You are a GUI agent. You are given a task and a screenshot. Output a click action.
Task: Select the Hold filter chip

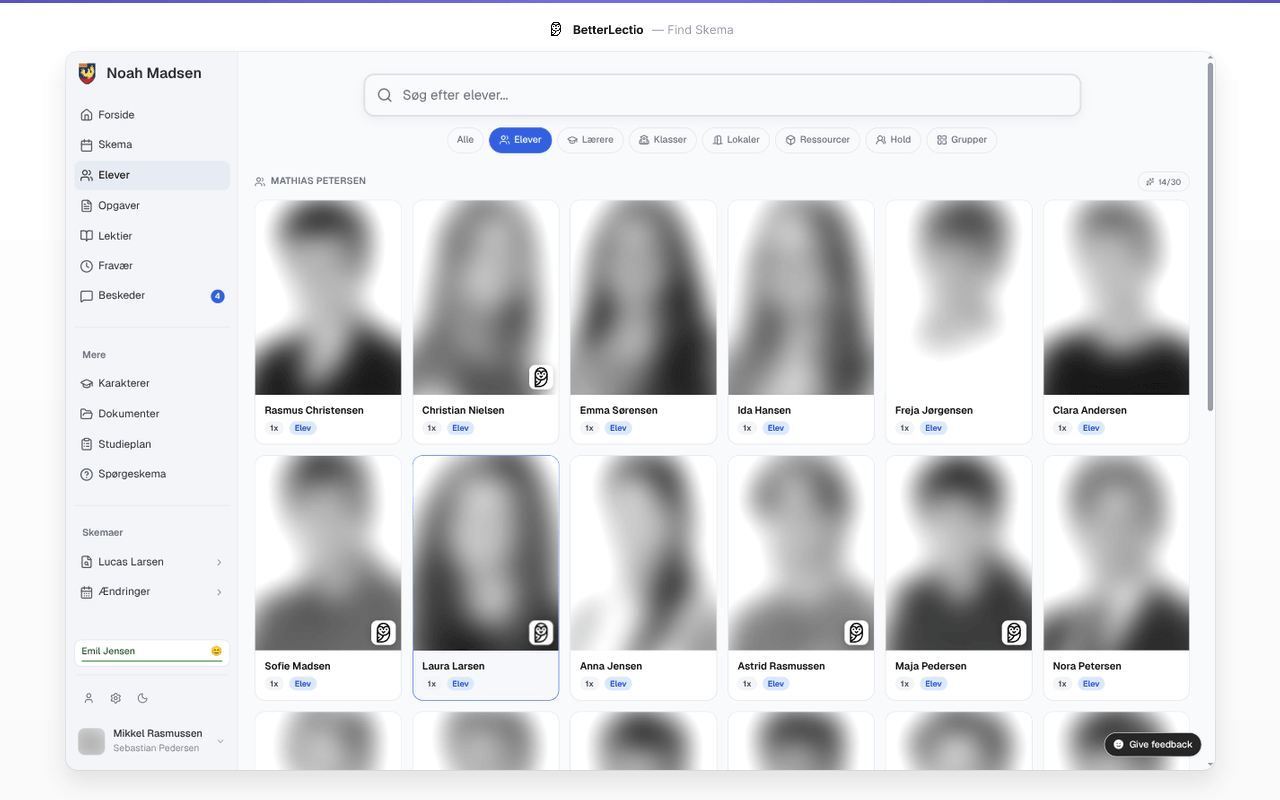893,140
